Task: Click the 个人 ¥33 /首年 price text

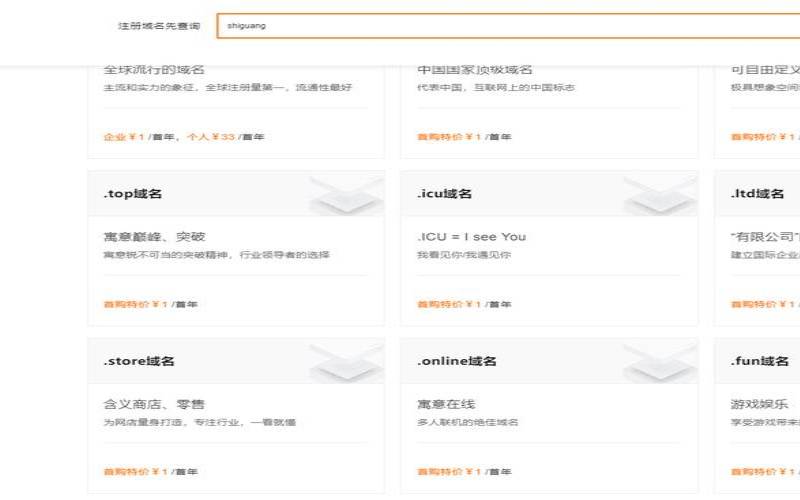Action: (226, 137)
